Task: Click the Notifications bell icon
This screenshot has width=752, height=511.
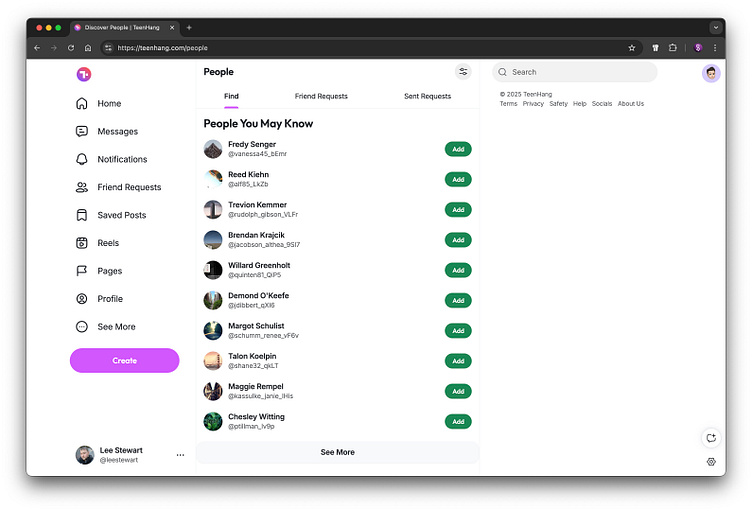Action: point(82,159)
